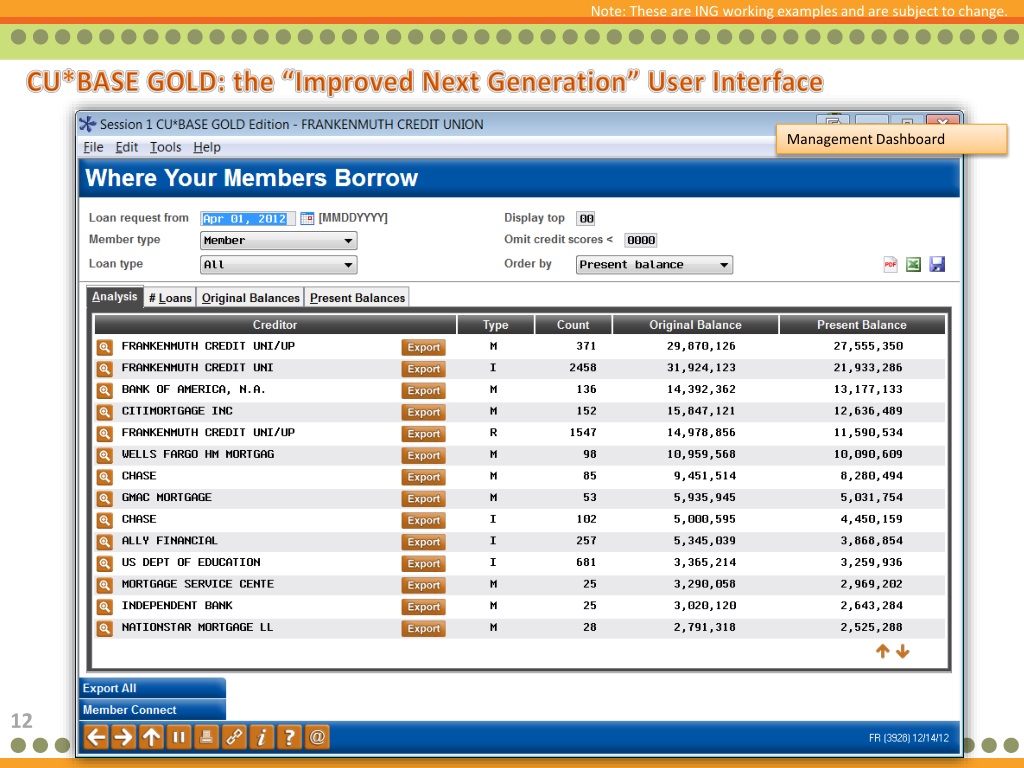Image resolution: width=1024 pixels, height=768 pixels.
Task: Click Export for BANK OF AMERICA row
Action: point(423,391)
